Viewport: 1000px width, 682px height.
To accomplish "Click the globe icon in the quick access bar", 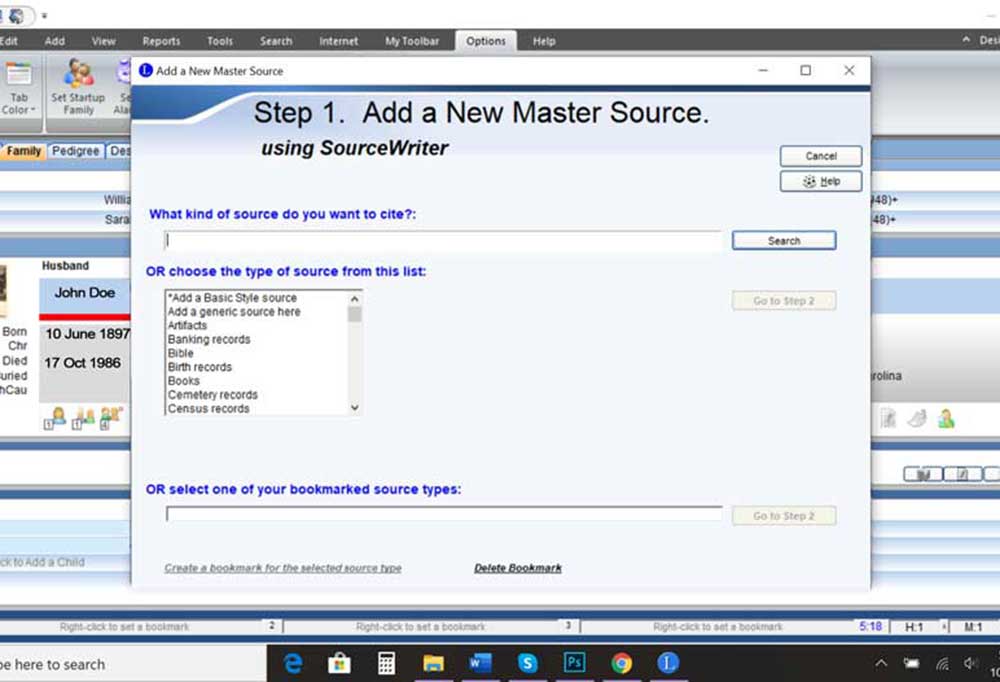I will pyautogui.click(x=17, y=15).
